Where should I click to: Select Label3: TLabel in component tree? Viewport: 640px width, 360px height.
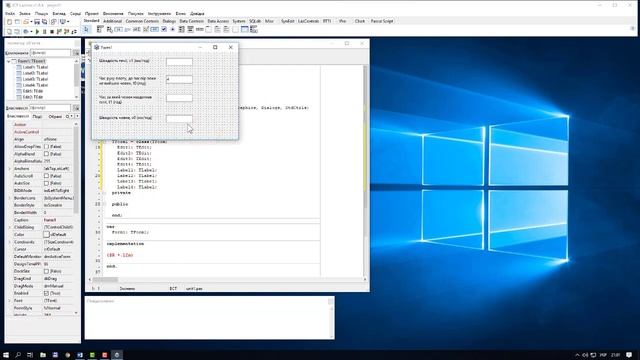coord(35,79)
